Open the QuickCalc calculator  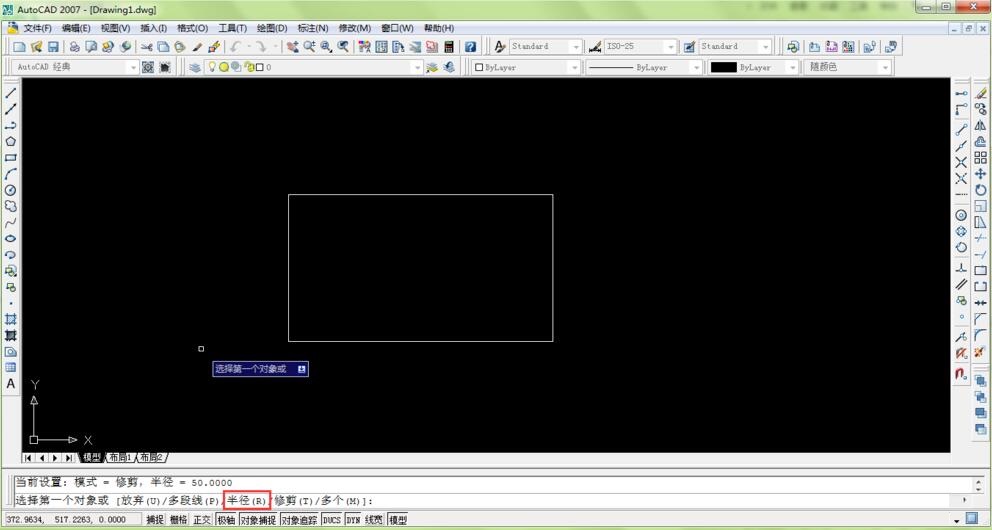tap(449, 46)
